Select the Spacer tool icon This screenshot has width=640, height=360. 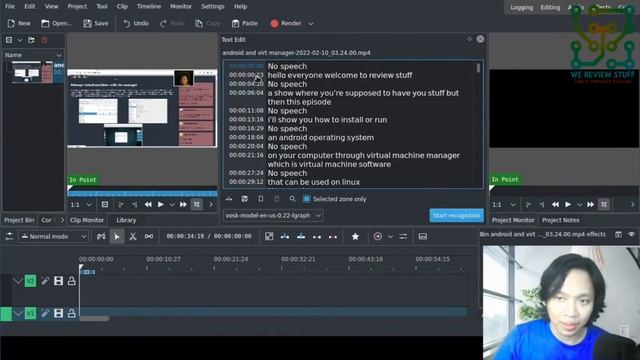click(x=149, y=236)
